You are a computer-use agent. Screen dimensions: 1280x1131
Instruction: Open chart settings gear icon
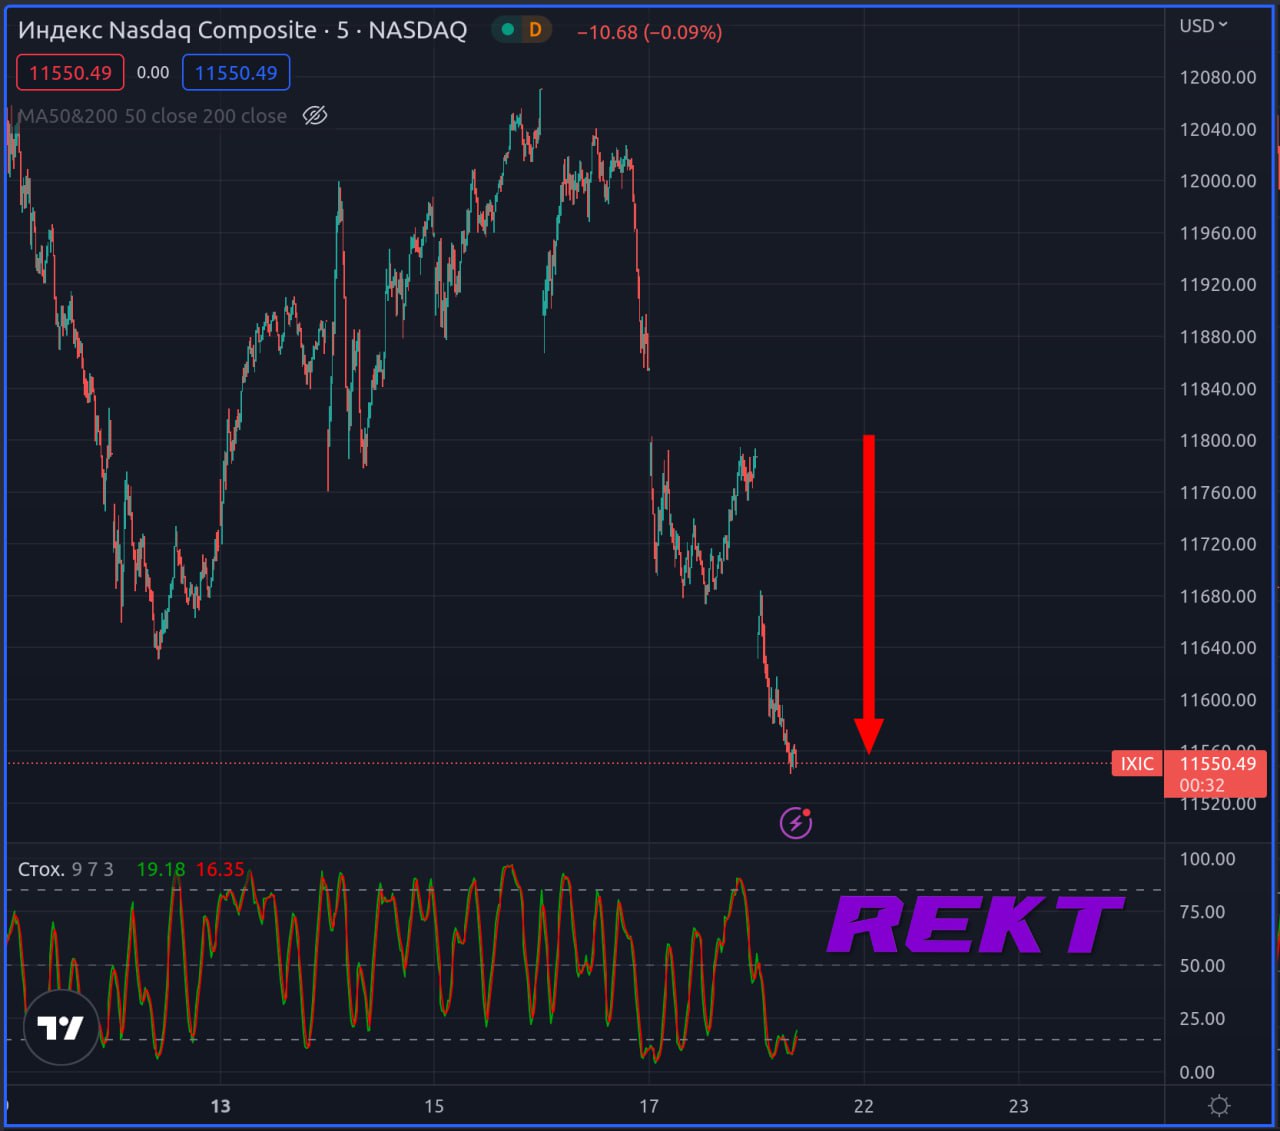pos(1219,1106)
